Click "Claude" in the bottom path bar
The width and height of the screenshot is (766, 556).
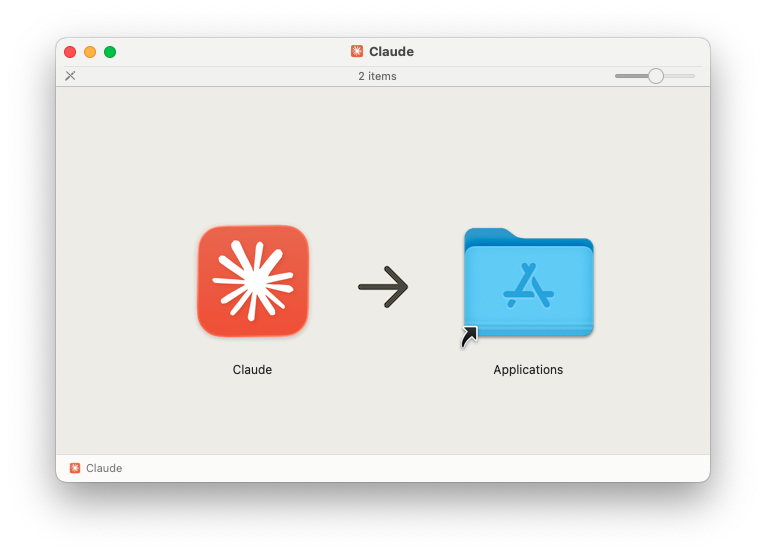click(104, 468)
